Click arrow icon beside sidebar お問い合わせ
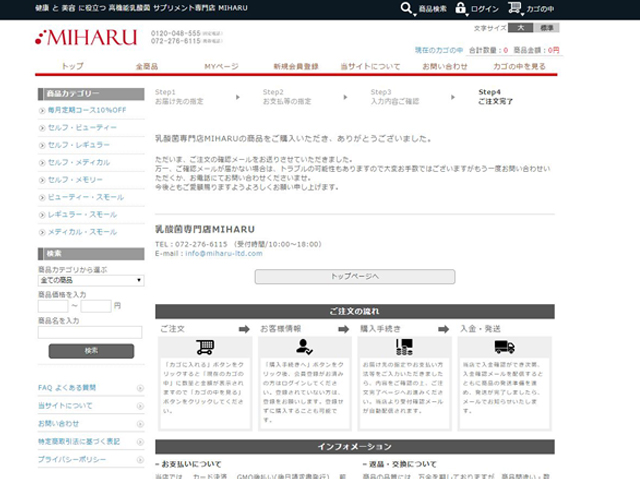 click(140, 424)
